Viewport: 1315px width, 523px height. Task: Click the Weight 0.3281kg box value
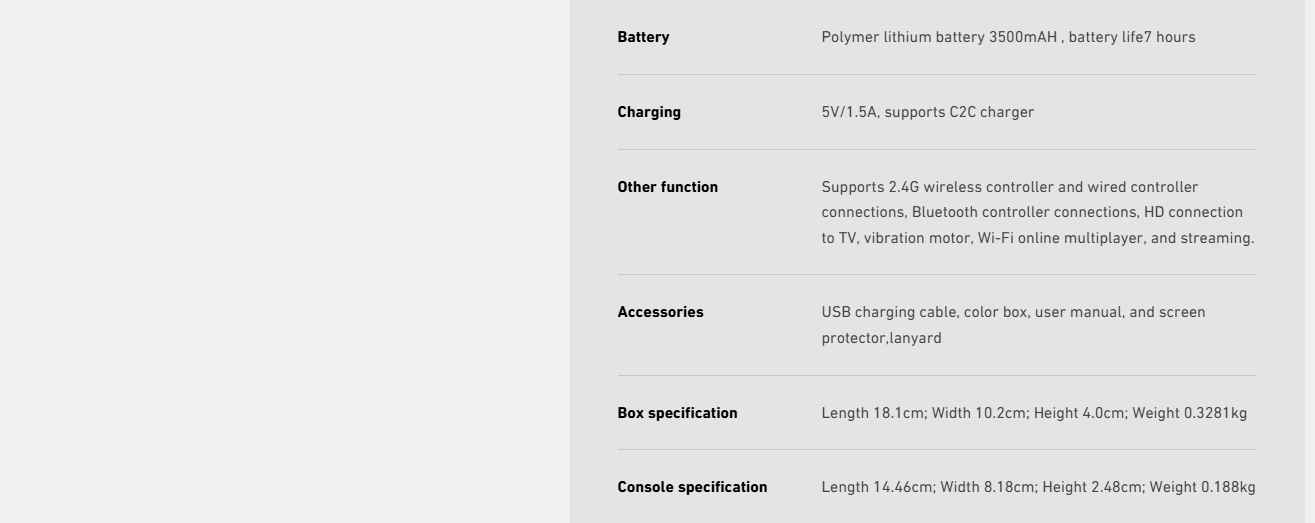1193,413
